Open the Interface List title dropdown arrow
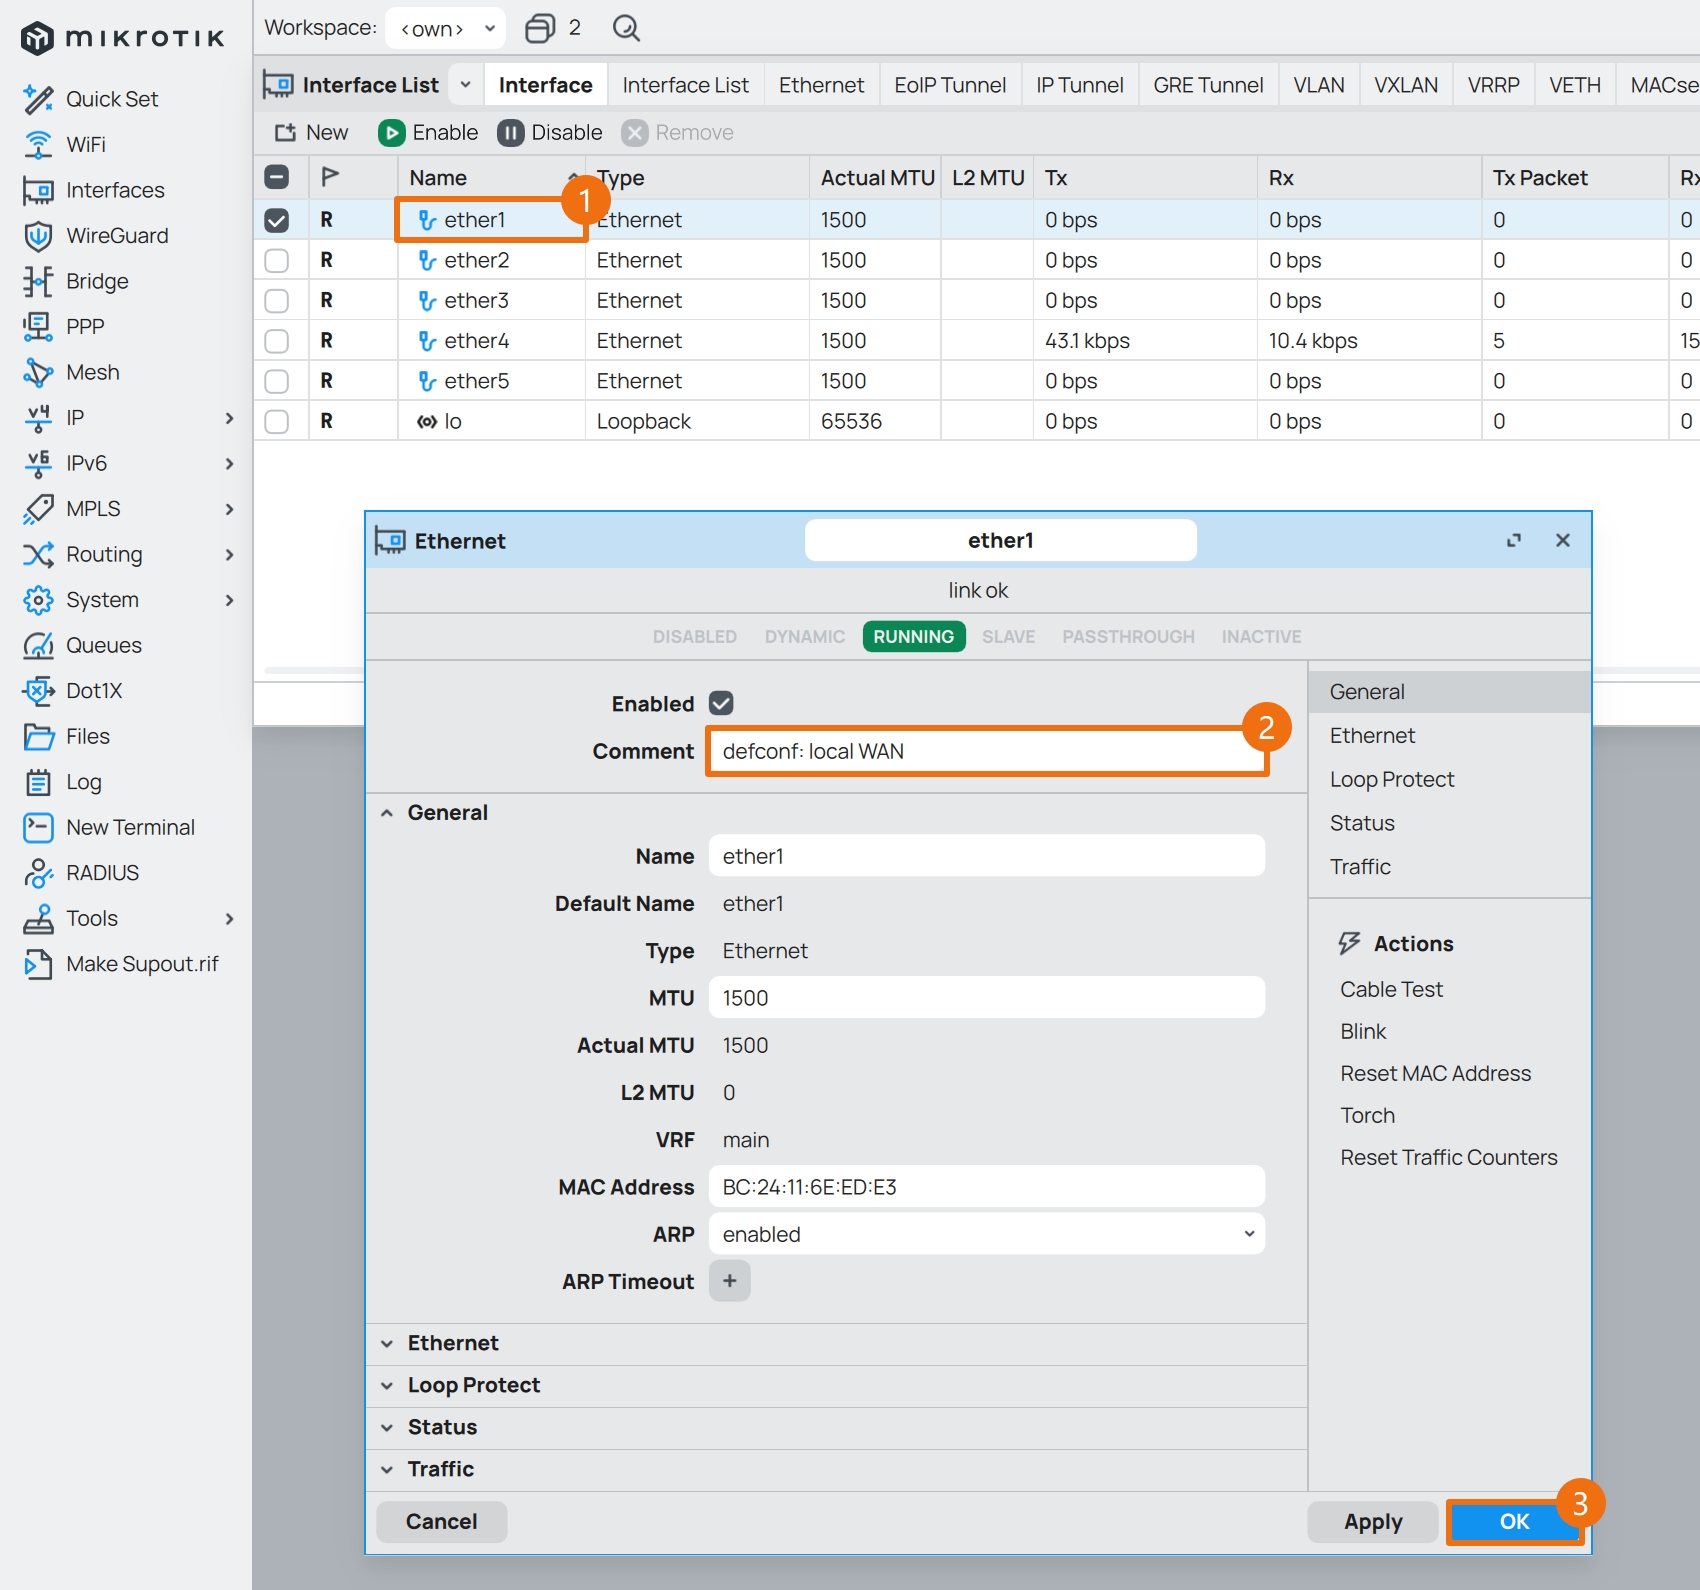1700x1590 pixels. click(465, 85)
